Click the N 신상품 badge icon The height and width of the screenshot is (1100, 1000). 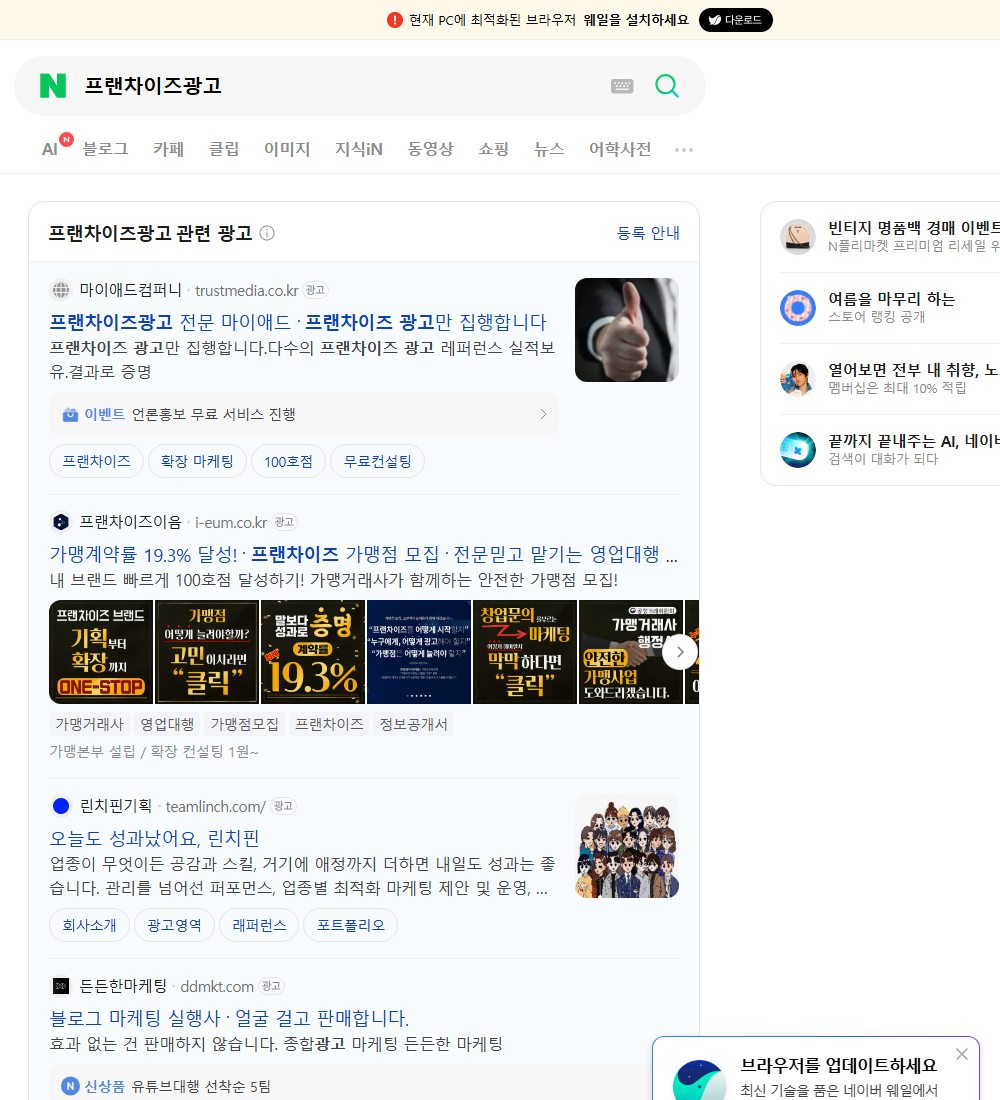70,1086
